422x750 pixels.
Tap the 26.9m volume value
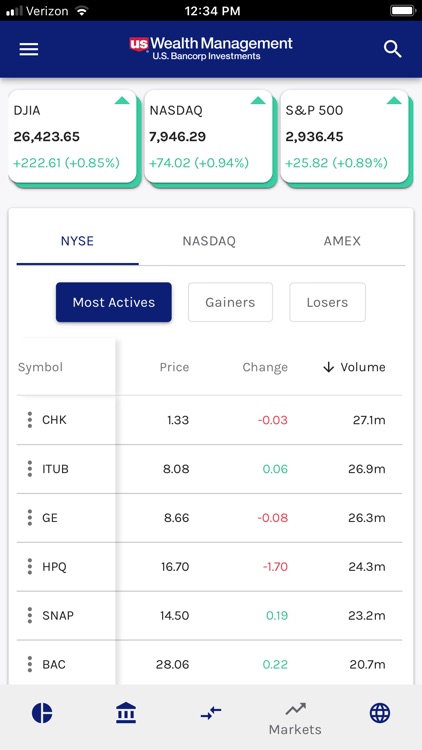pyautogui.click(x=366, y=469)
